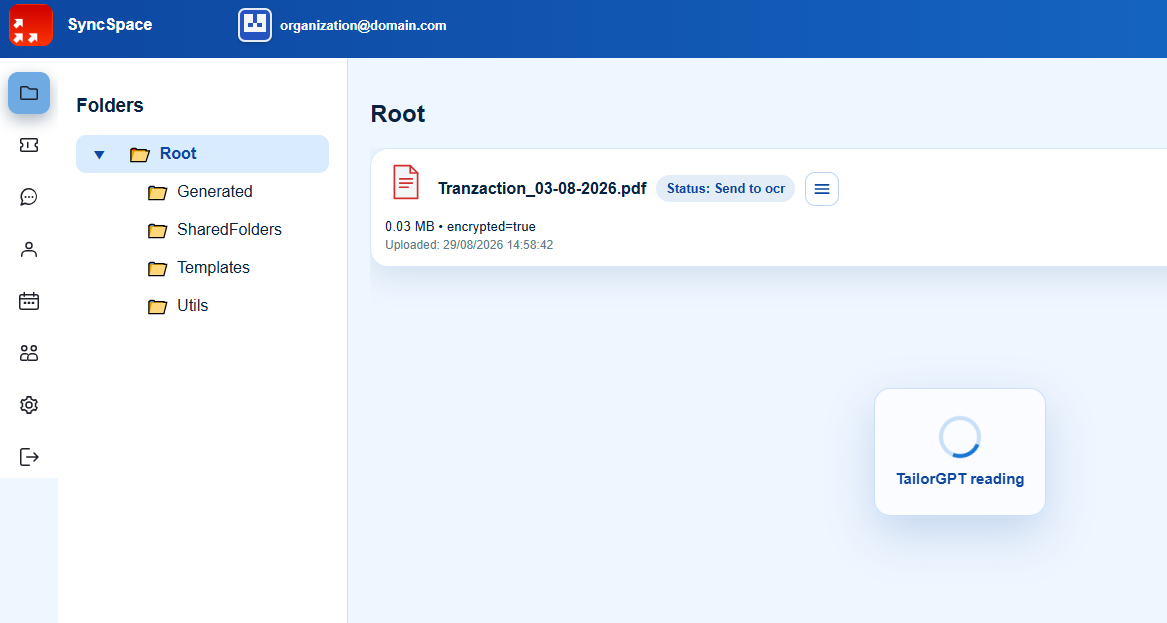
Task: Click the TailorGPT reading label
Action: point(960,479)
